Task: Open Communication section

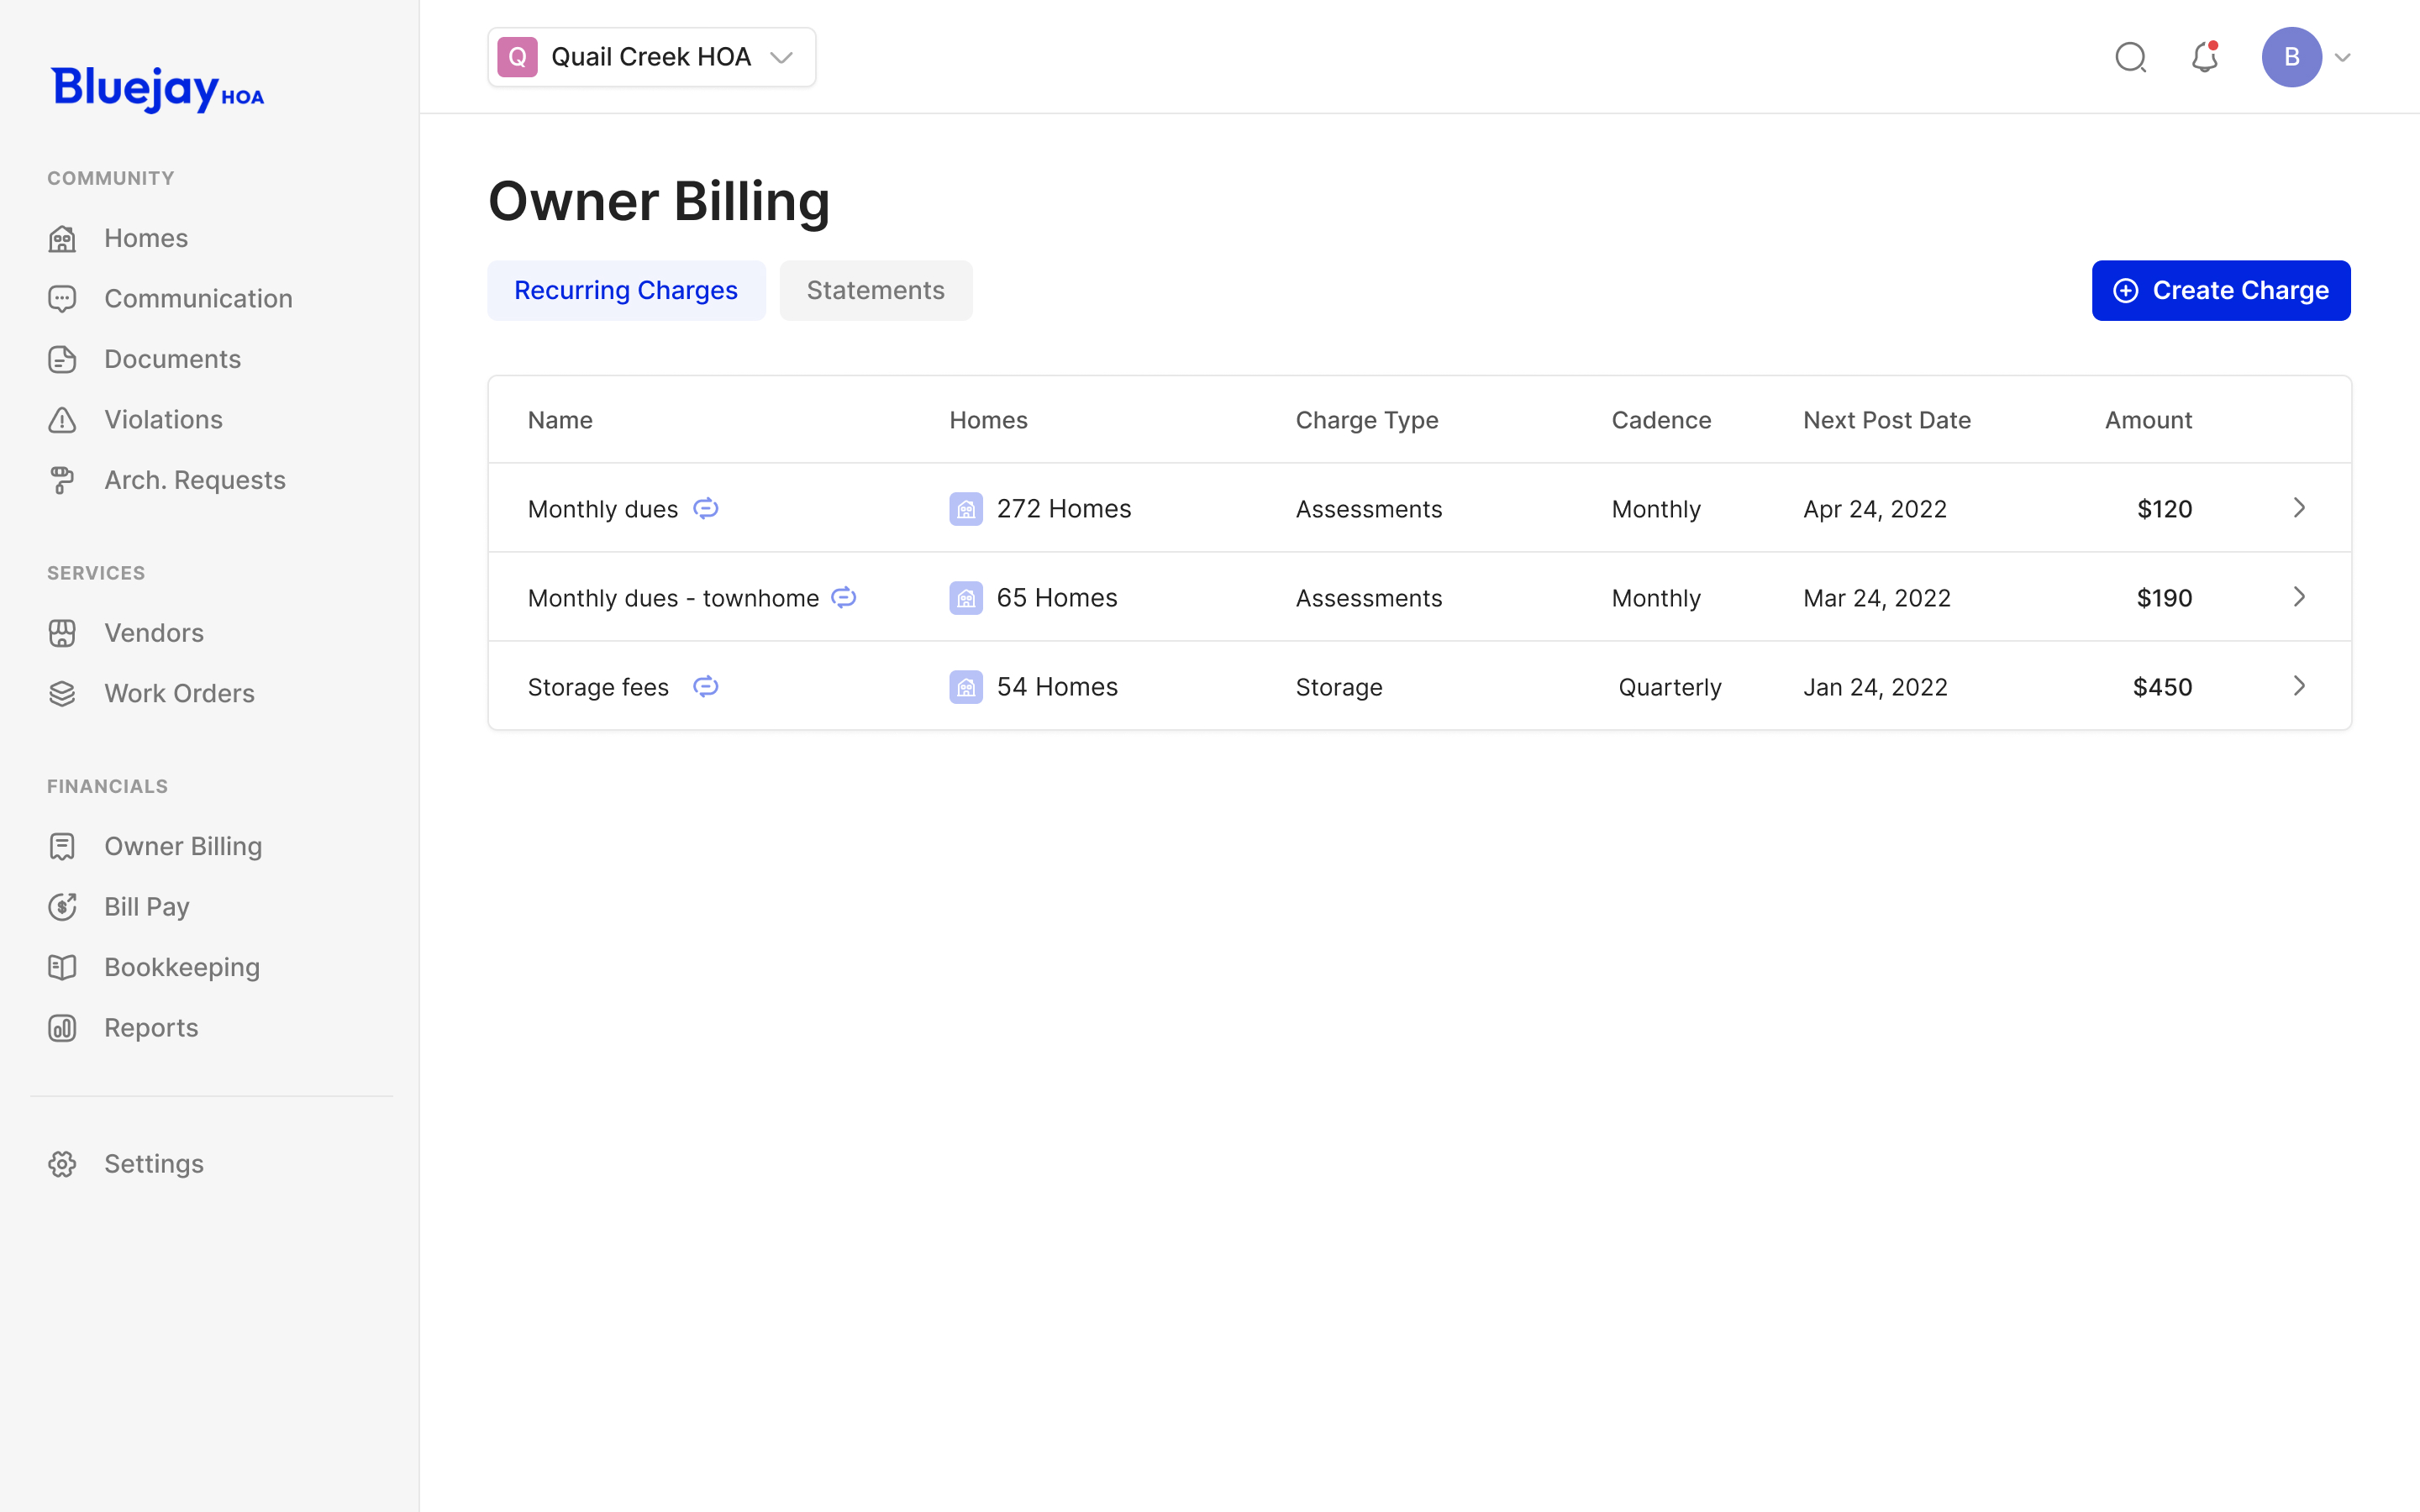Action: 170,298
